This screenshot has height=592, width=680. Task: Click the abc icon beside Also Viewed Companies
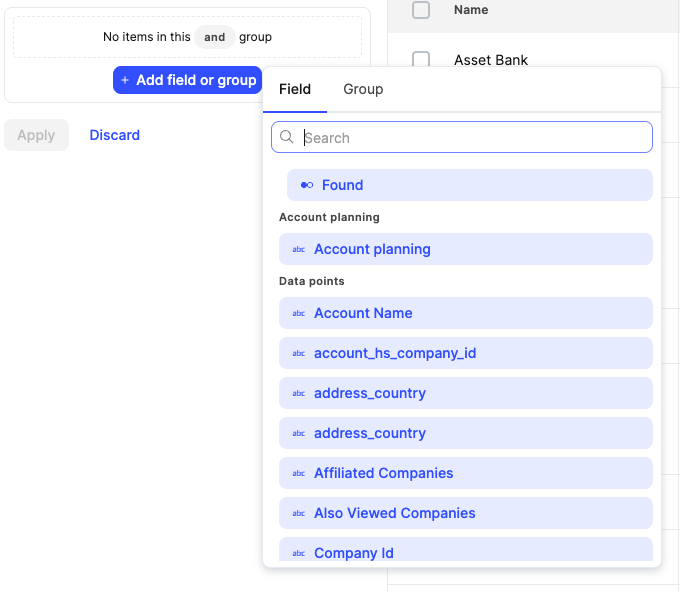[298, 513]
